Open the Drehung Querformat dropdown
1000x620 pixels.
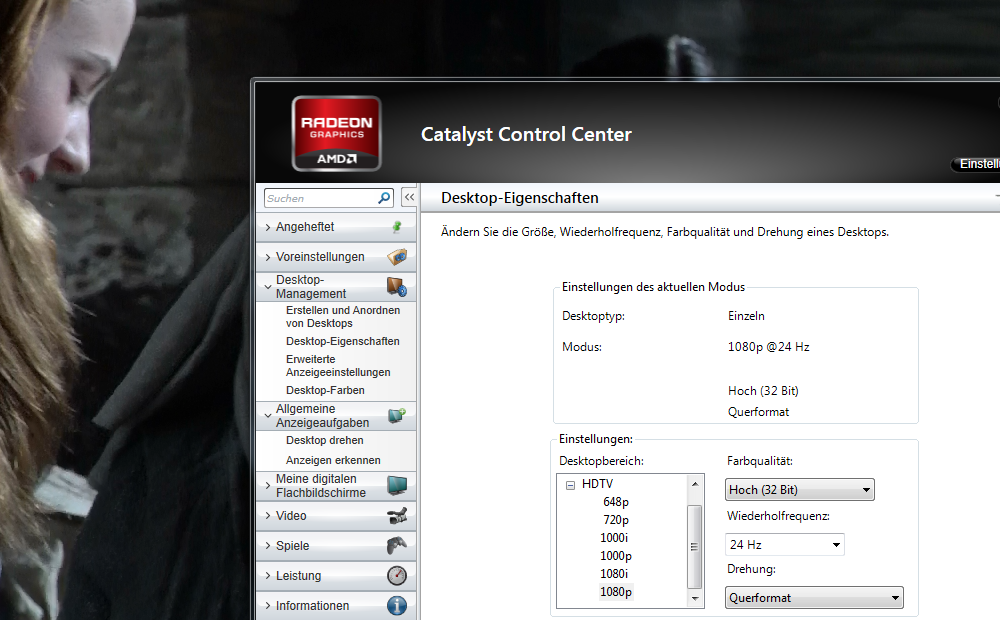[814, 598]
